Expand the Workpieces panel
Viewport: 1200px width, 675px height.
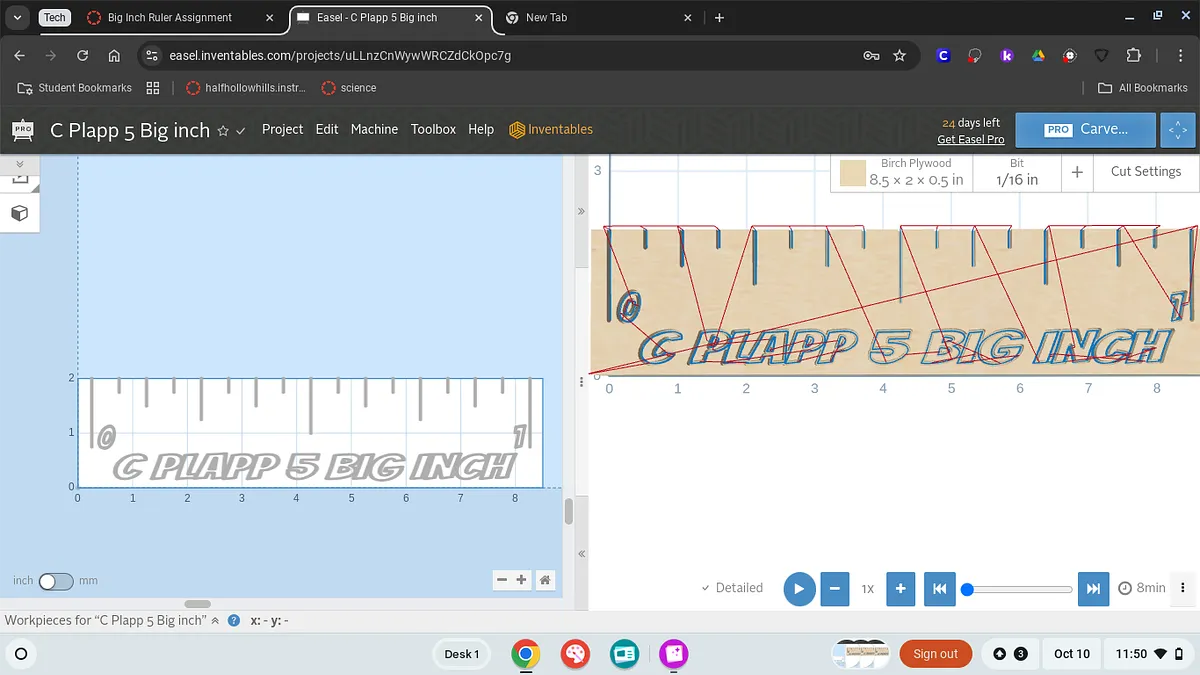pos(215,620)
